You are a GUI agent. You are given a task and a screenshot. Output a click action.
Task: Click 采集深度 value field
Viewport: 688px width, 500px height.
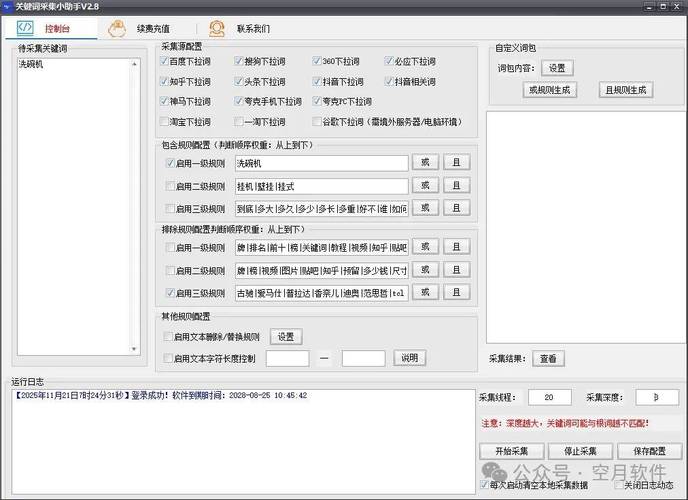click(x=657, y=397)
